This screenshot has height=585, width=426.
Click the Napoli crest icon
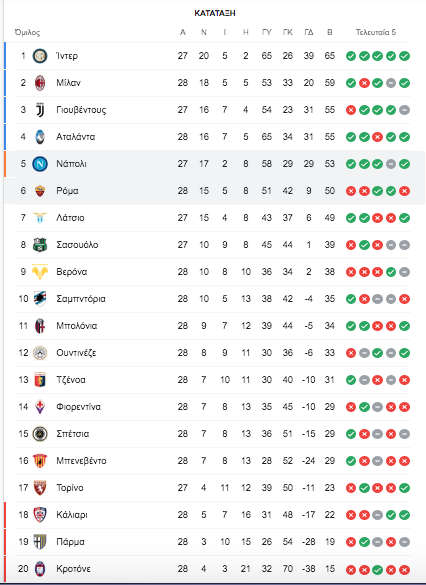[x=40, y=164]
